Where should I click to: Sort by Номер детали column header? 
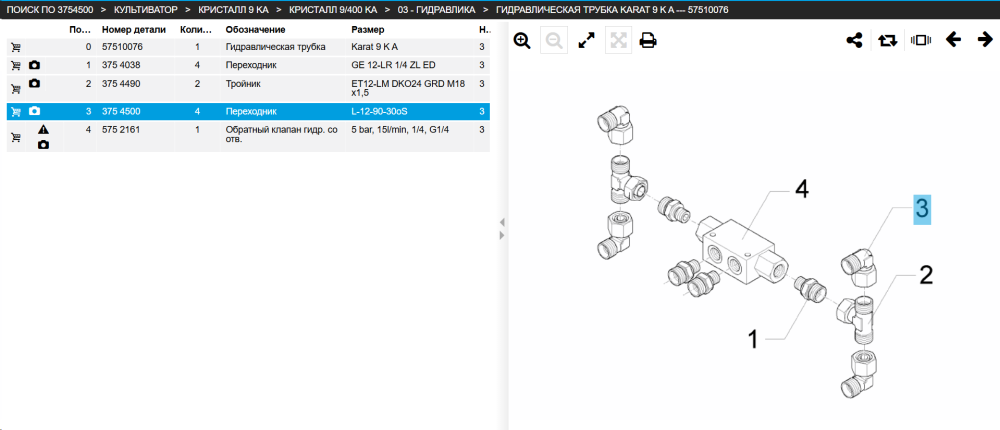[x=134, y=30]
